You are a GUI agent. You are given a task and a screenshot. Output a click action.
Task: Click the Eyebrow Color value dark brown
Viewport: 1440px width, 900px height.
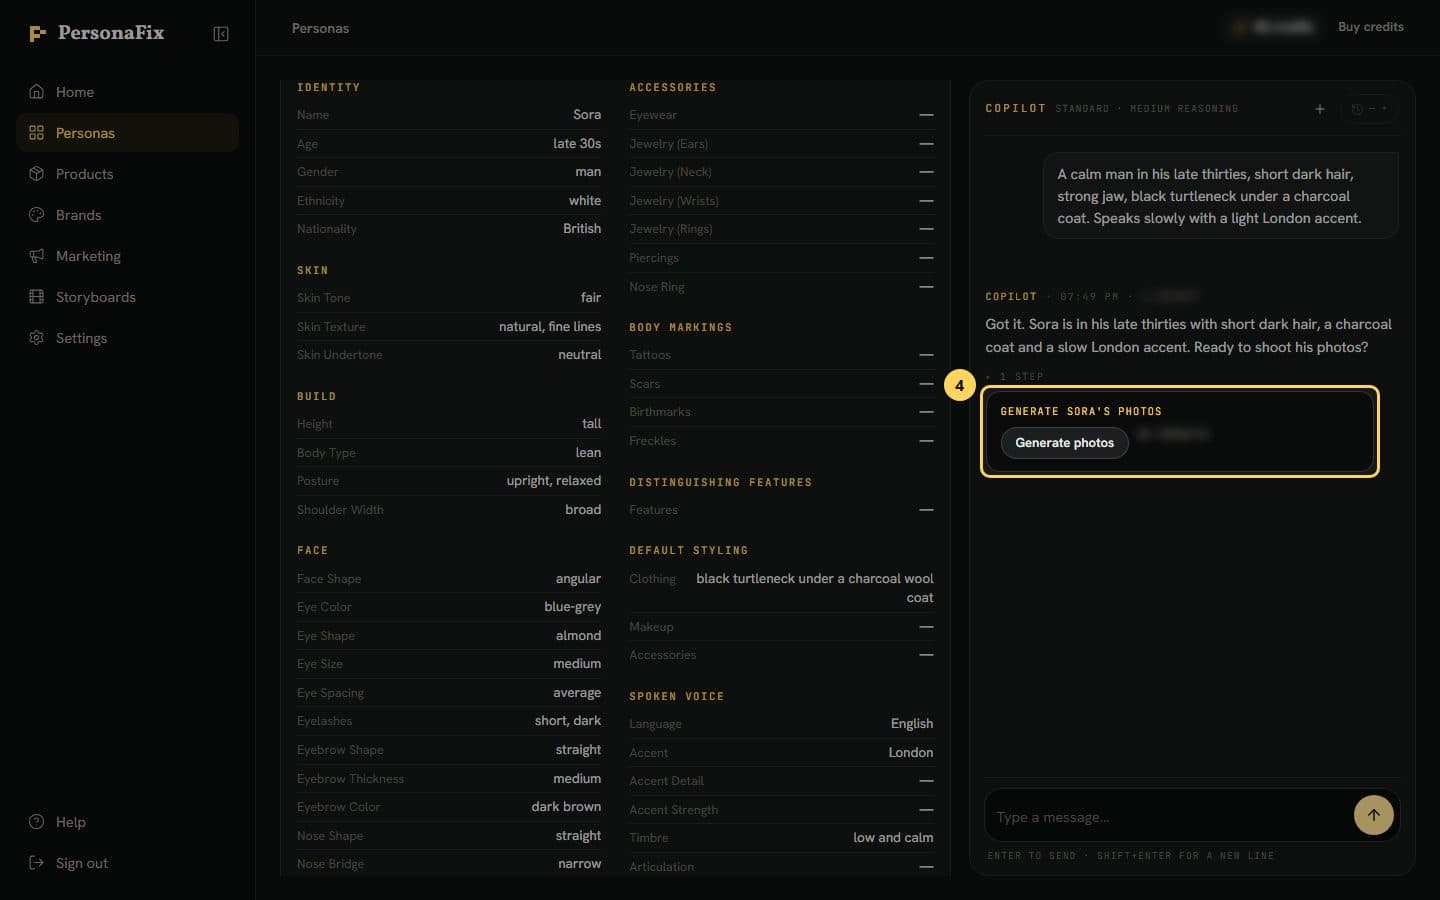point(566,807)
